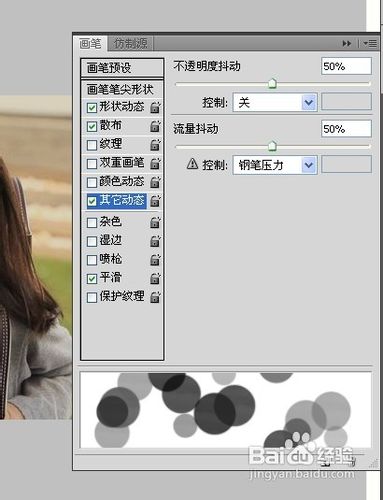Viewport: 383px width, 500px height.
Task: Select 双重画笔 option label
Action: (122, 163)
